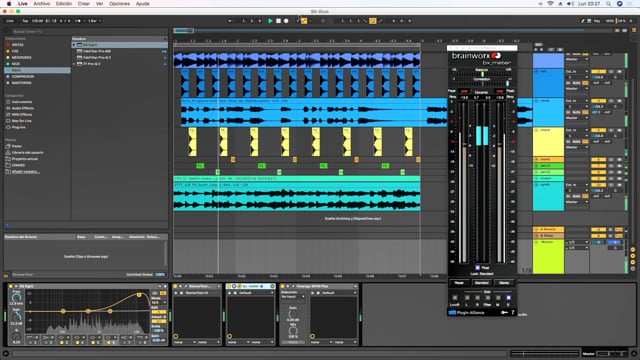Open the MIDI Effects category

(22, 115)
